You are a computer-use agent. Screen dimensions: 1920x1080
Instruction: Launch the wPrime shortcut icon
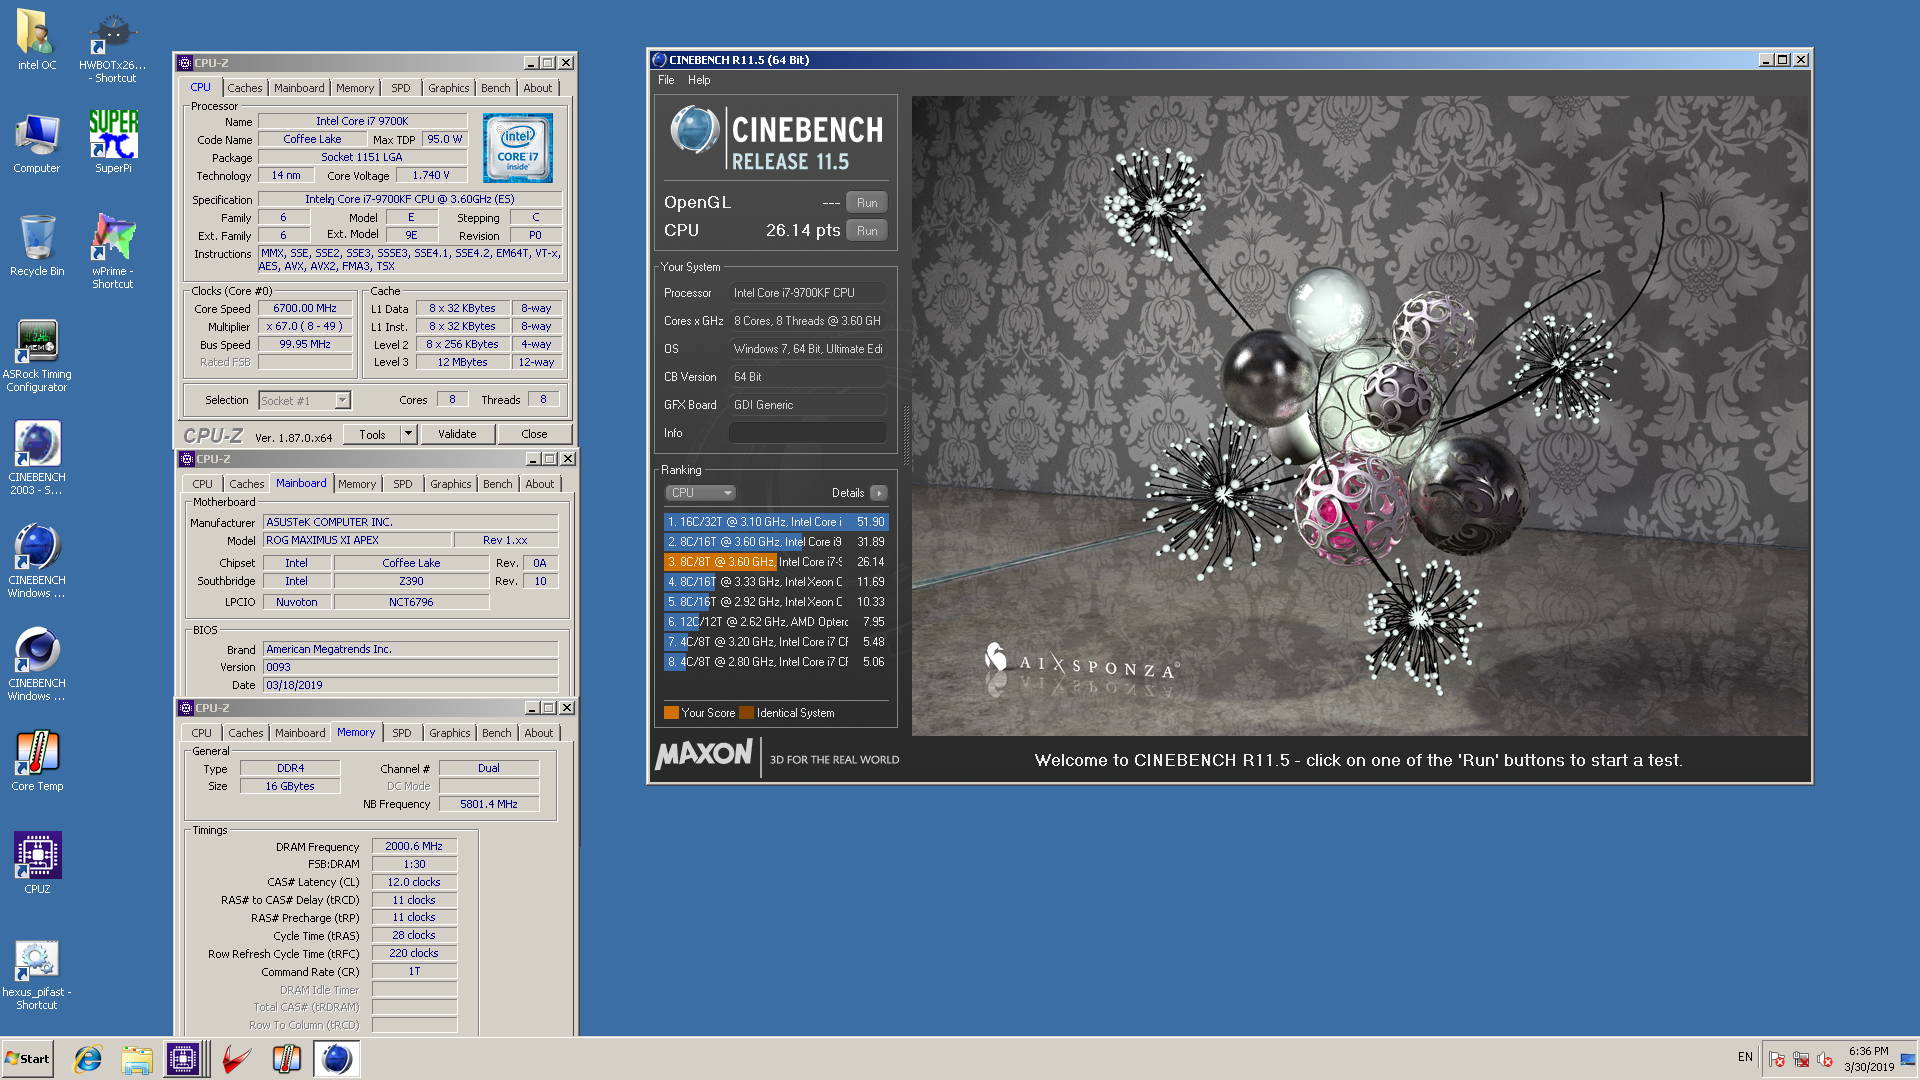click(x=113, y=251)
